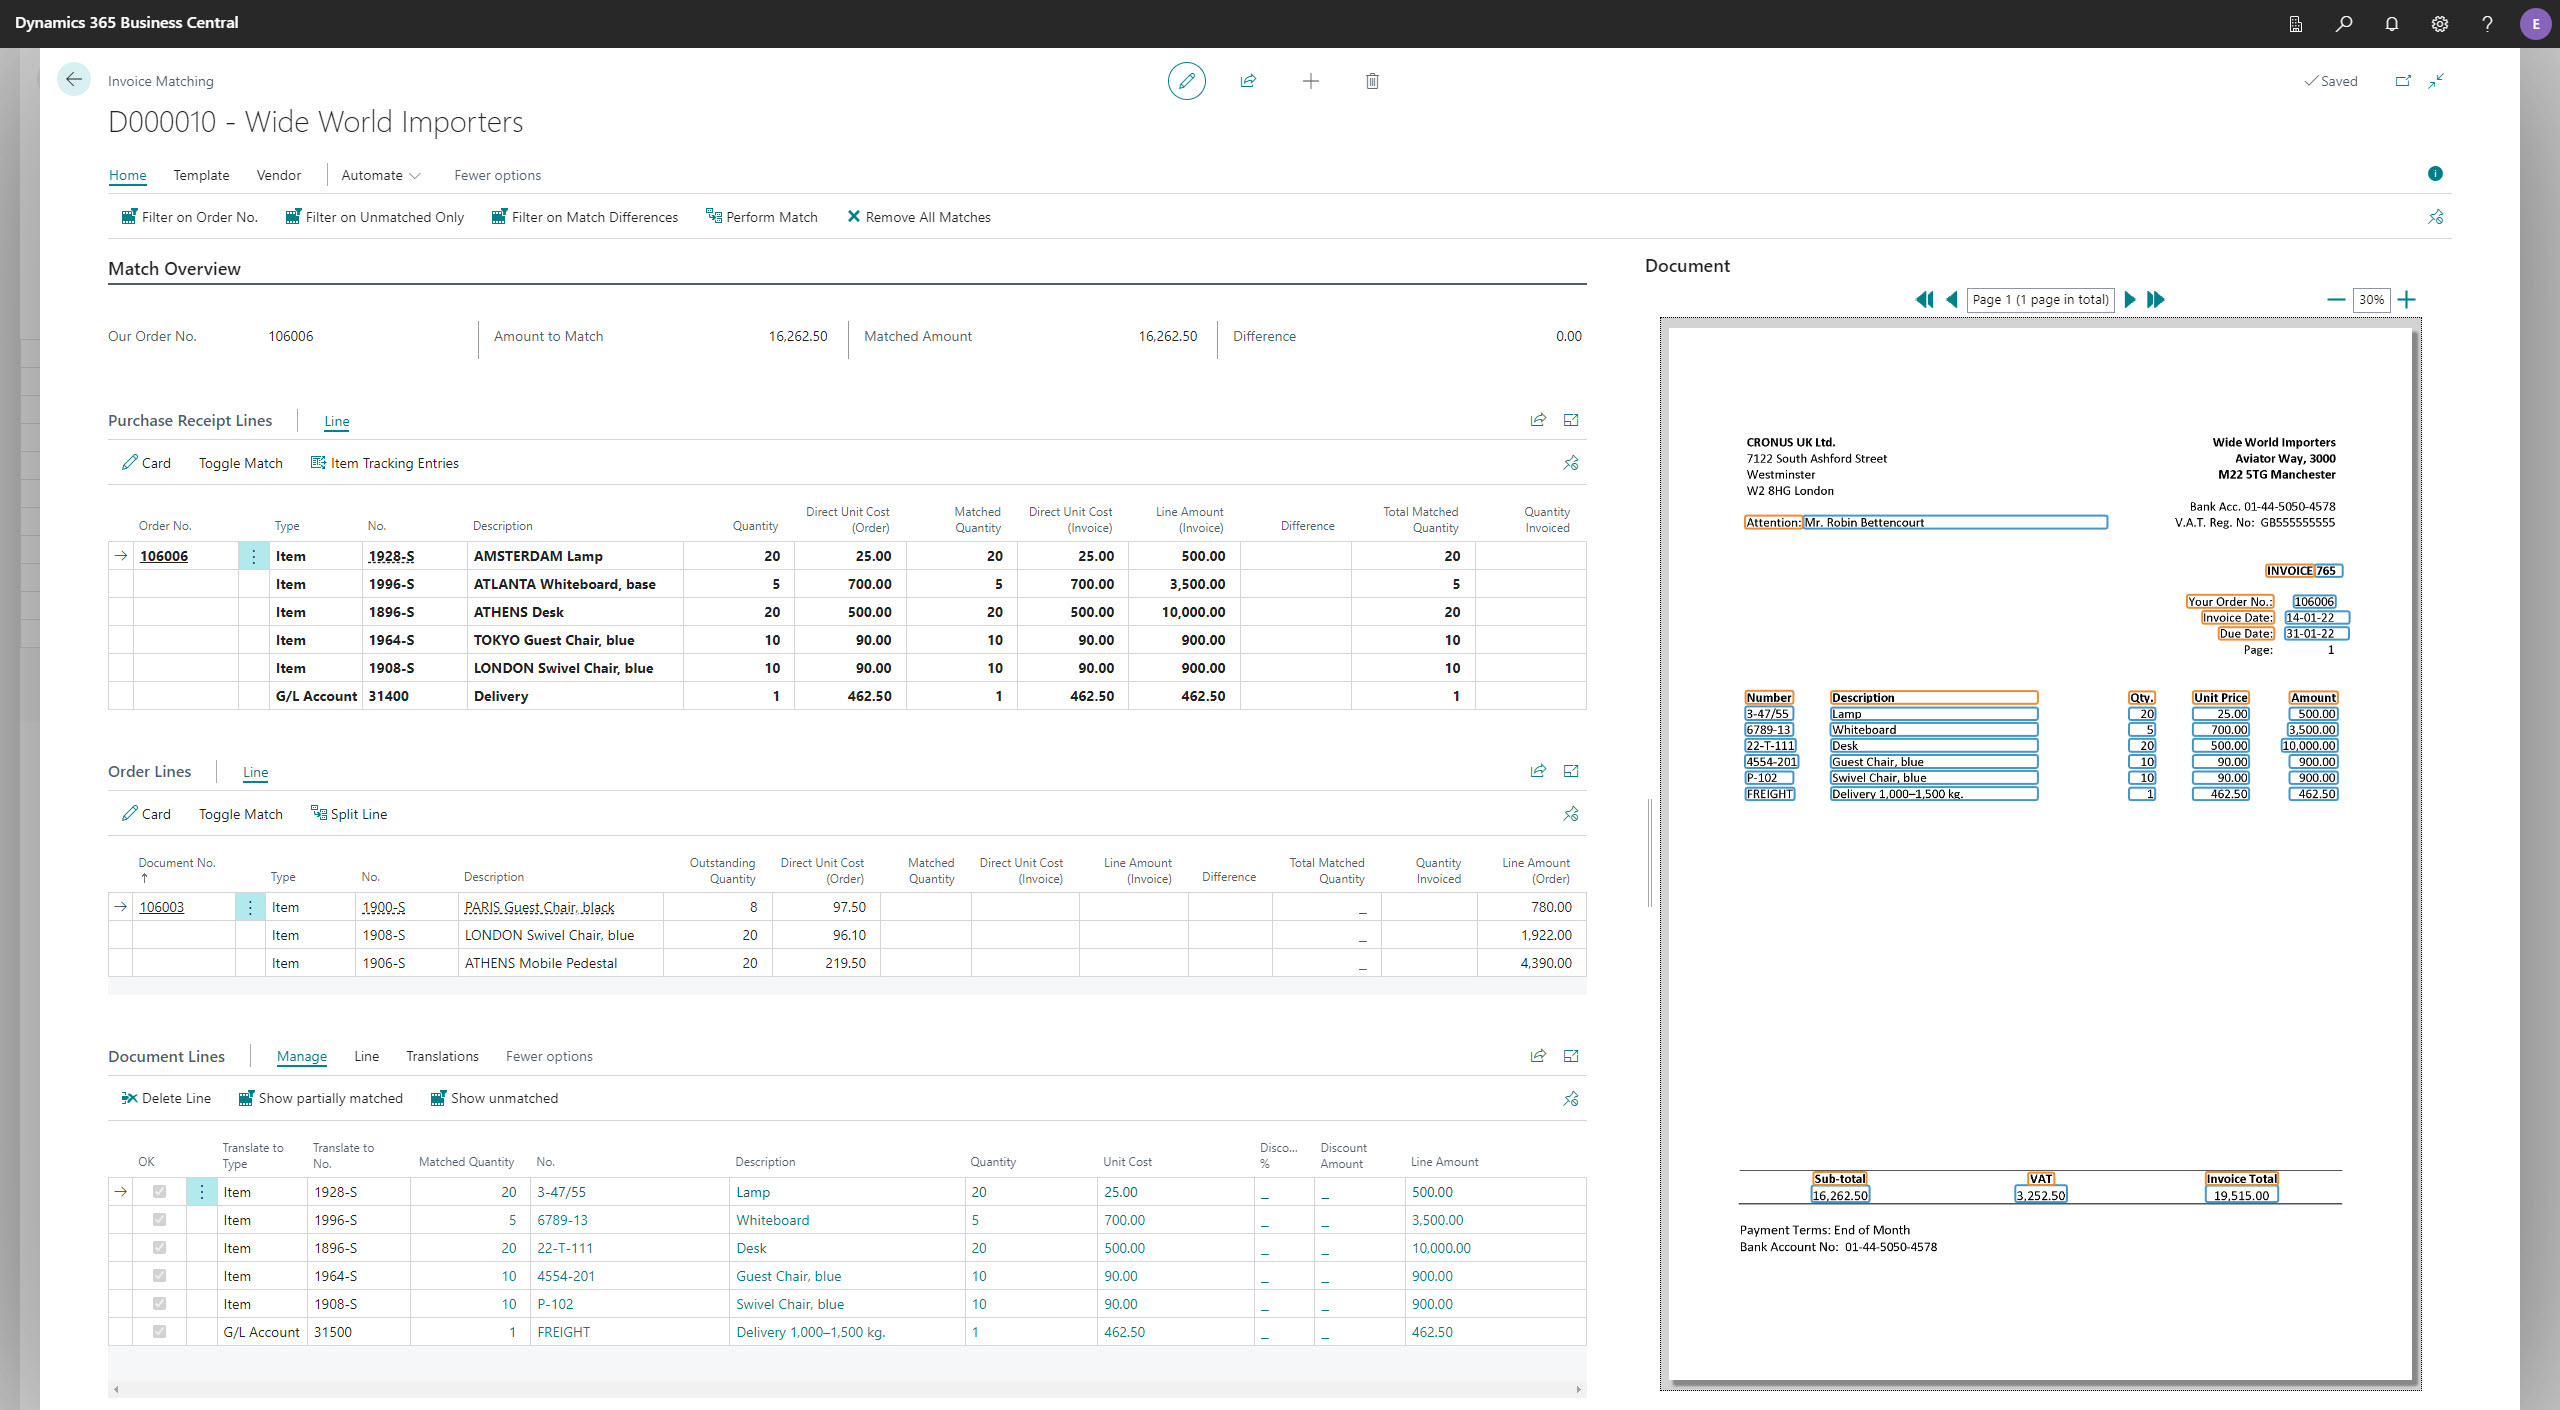Screen dimensions: 2560x1410
Task: Click the back arrow to leave Invoice Matching
Action: [x=74, y=80]
